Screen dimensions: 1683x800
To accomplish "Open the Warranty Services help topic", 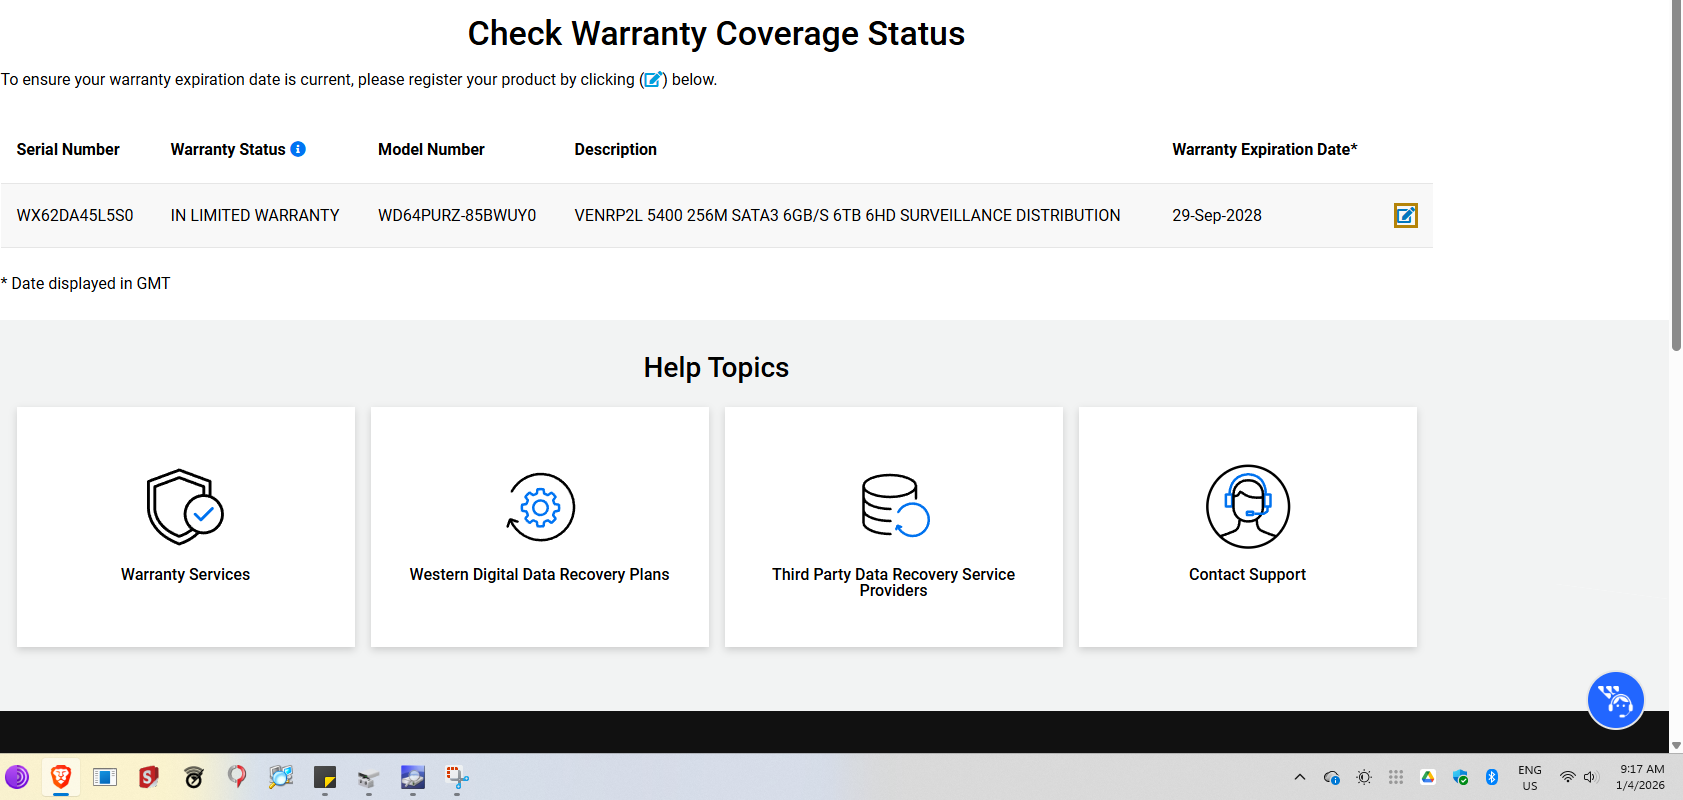I will [x=185, y=574].
